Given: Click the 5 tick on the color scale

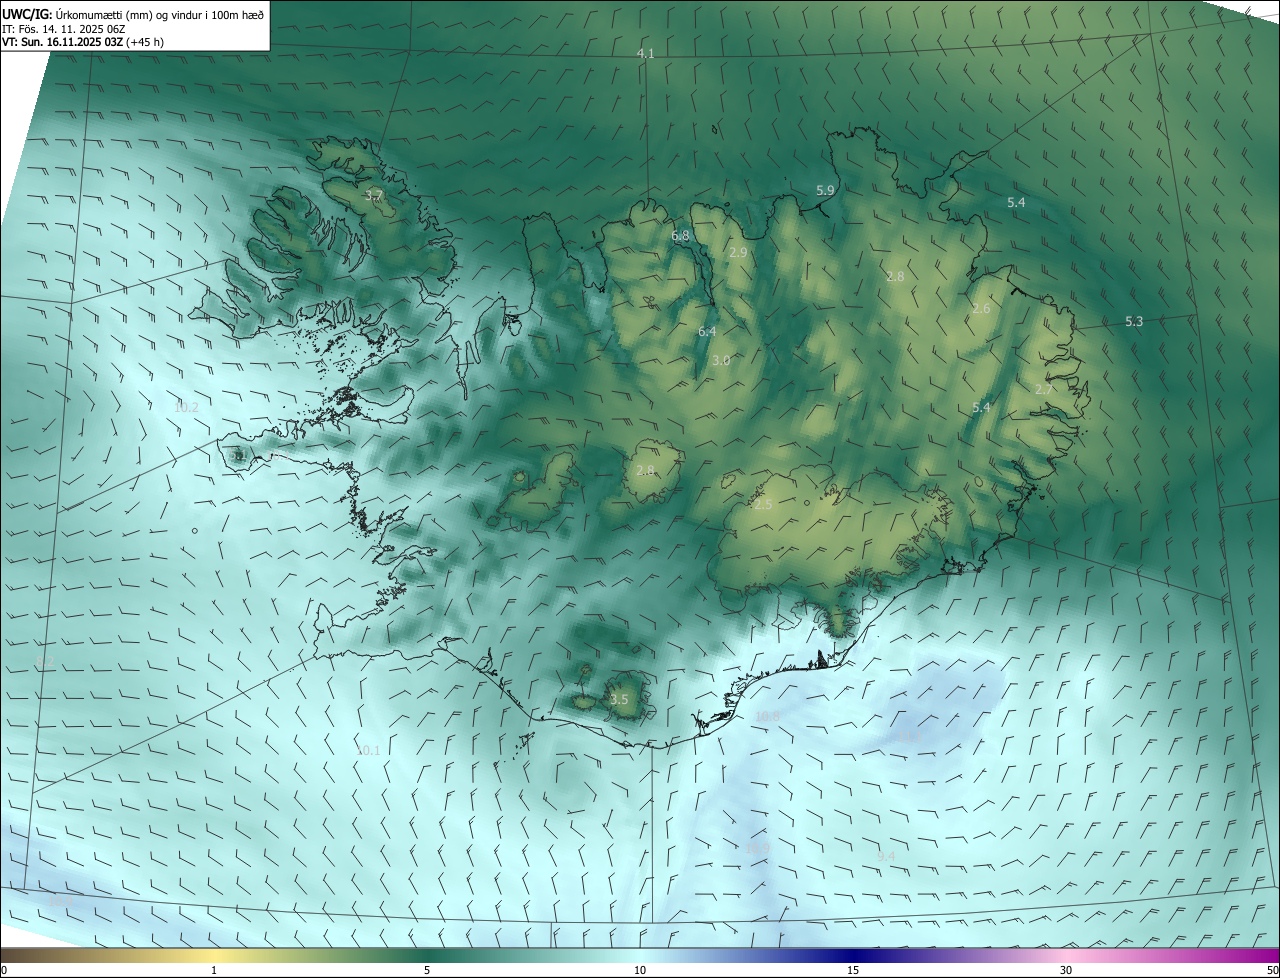Looking at the screenshot, I should click(427, 970).
